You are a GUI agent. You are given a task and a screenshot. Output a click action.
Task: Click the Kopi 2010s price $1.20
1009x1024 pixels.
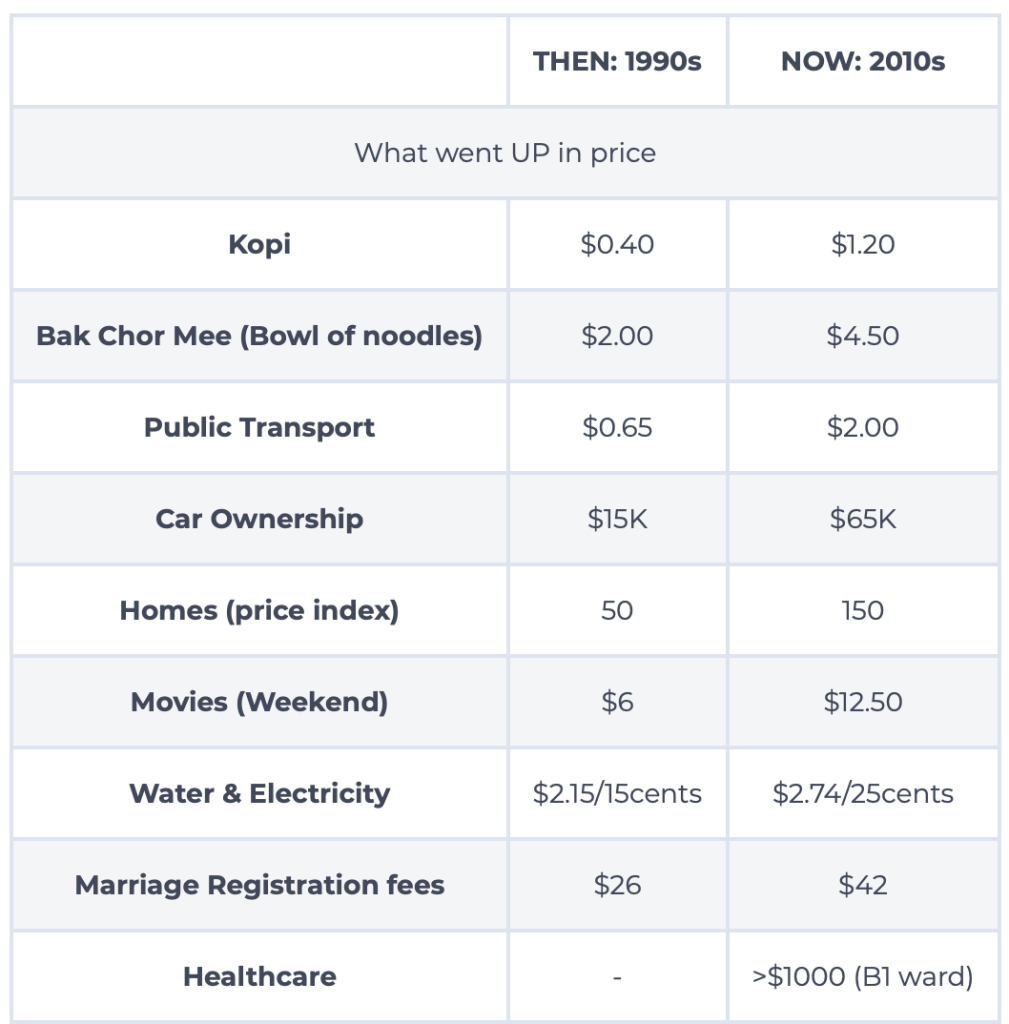coord(862,244)
